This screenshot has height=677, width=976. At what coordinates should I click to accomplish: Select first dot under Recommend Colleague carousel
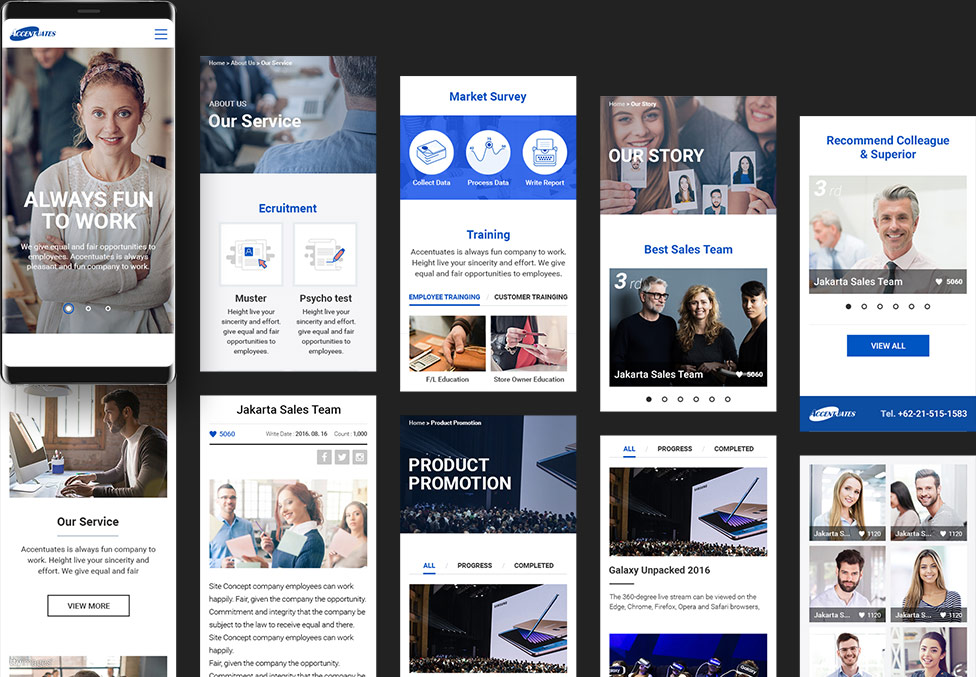click(849, 307)
